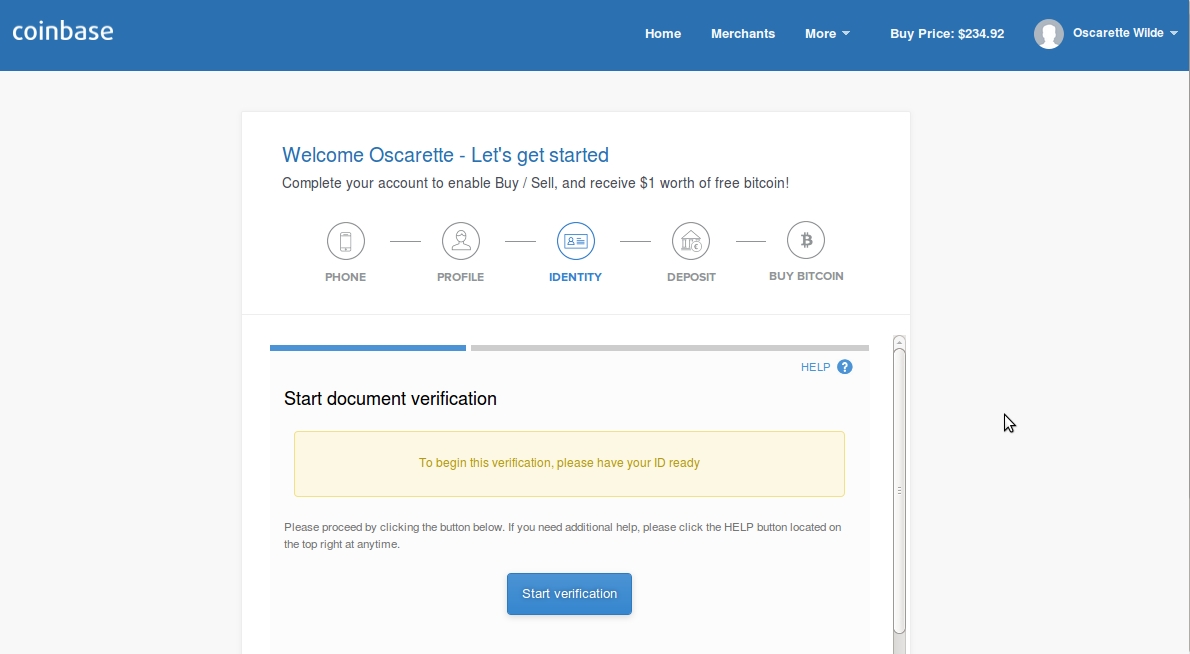1190x654 pixels.
Task: Click the BUY BITCOIN step label
Action: pyautogui.click(x=806, y=276)
